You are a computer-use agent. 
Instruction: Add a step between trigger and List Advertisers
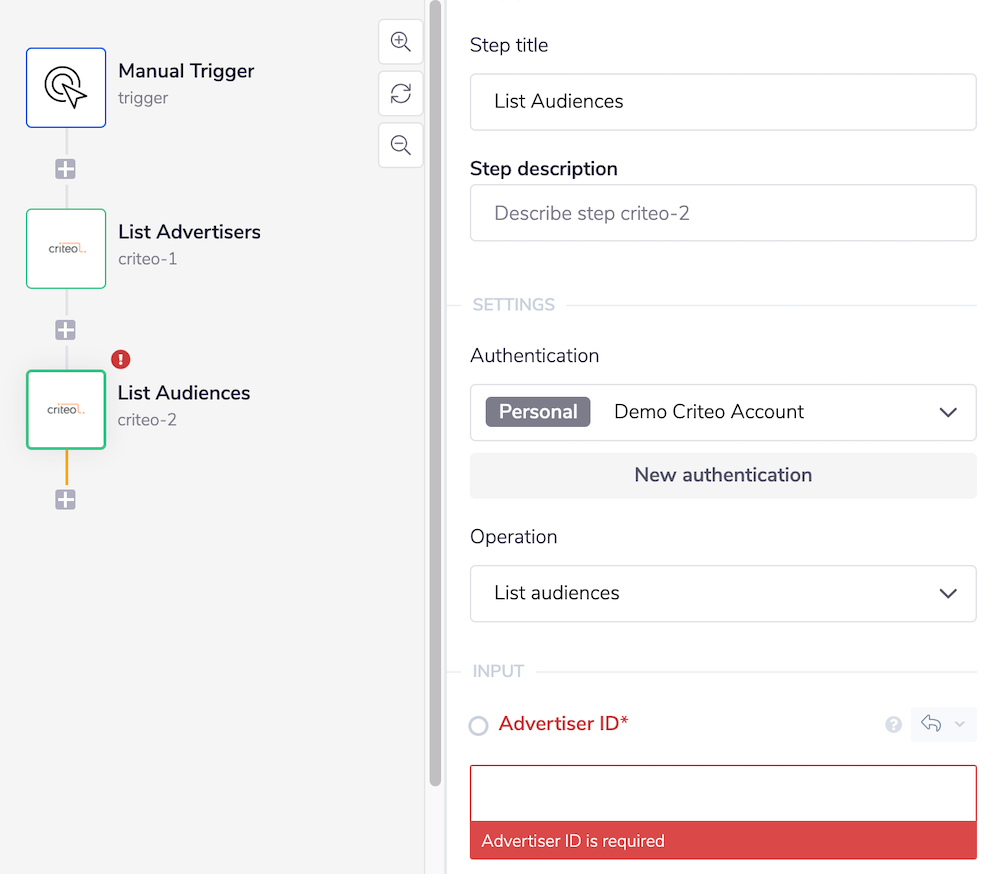tap(65, 169)
